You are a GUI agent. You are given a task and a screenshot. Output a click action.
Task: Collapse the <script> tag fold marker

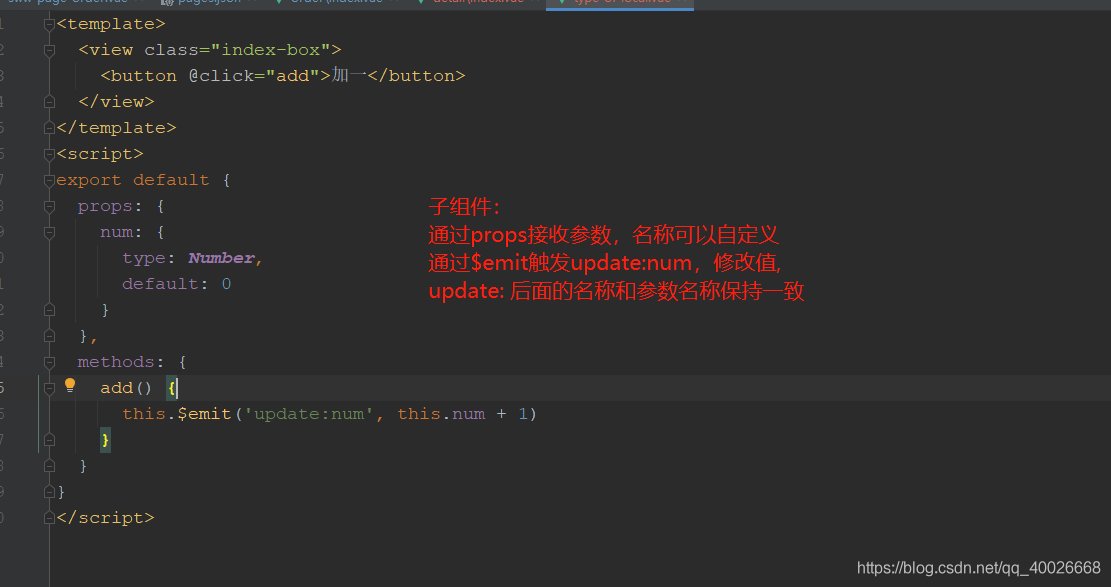(x=49, y=154)
